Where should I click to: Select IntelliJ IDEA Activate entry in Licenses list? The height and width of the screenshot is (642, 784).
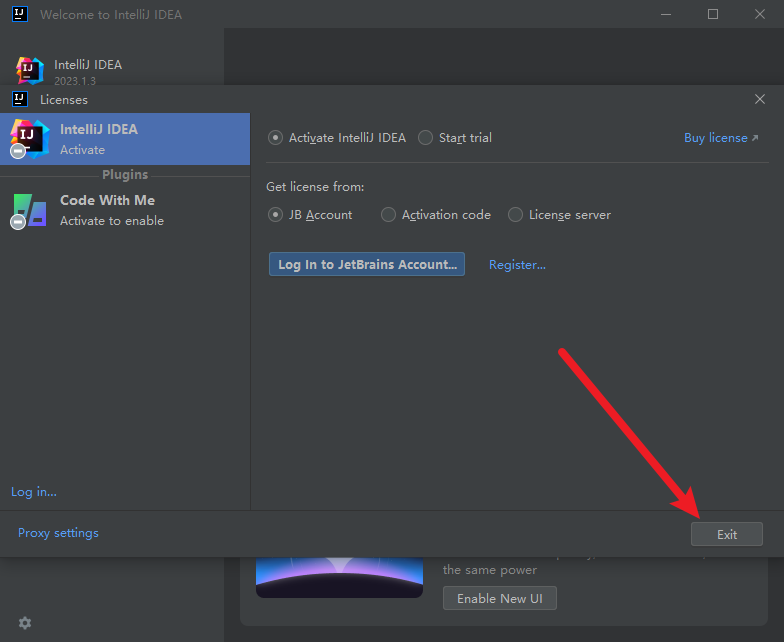(x=125, y=139)
